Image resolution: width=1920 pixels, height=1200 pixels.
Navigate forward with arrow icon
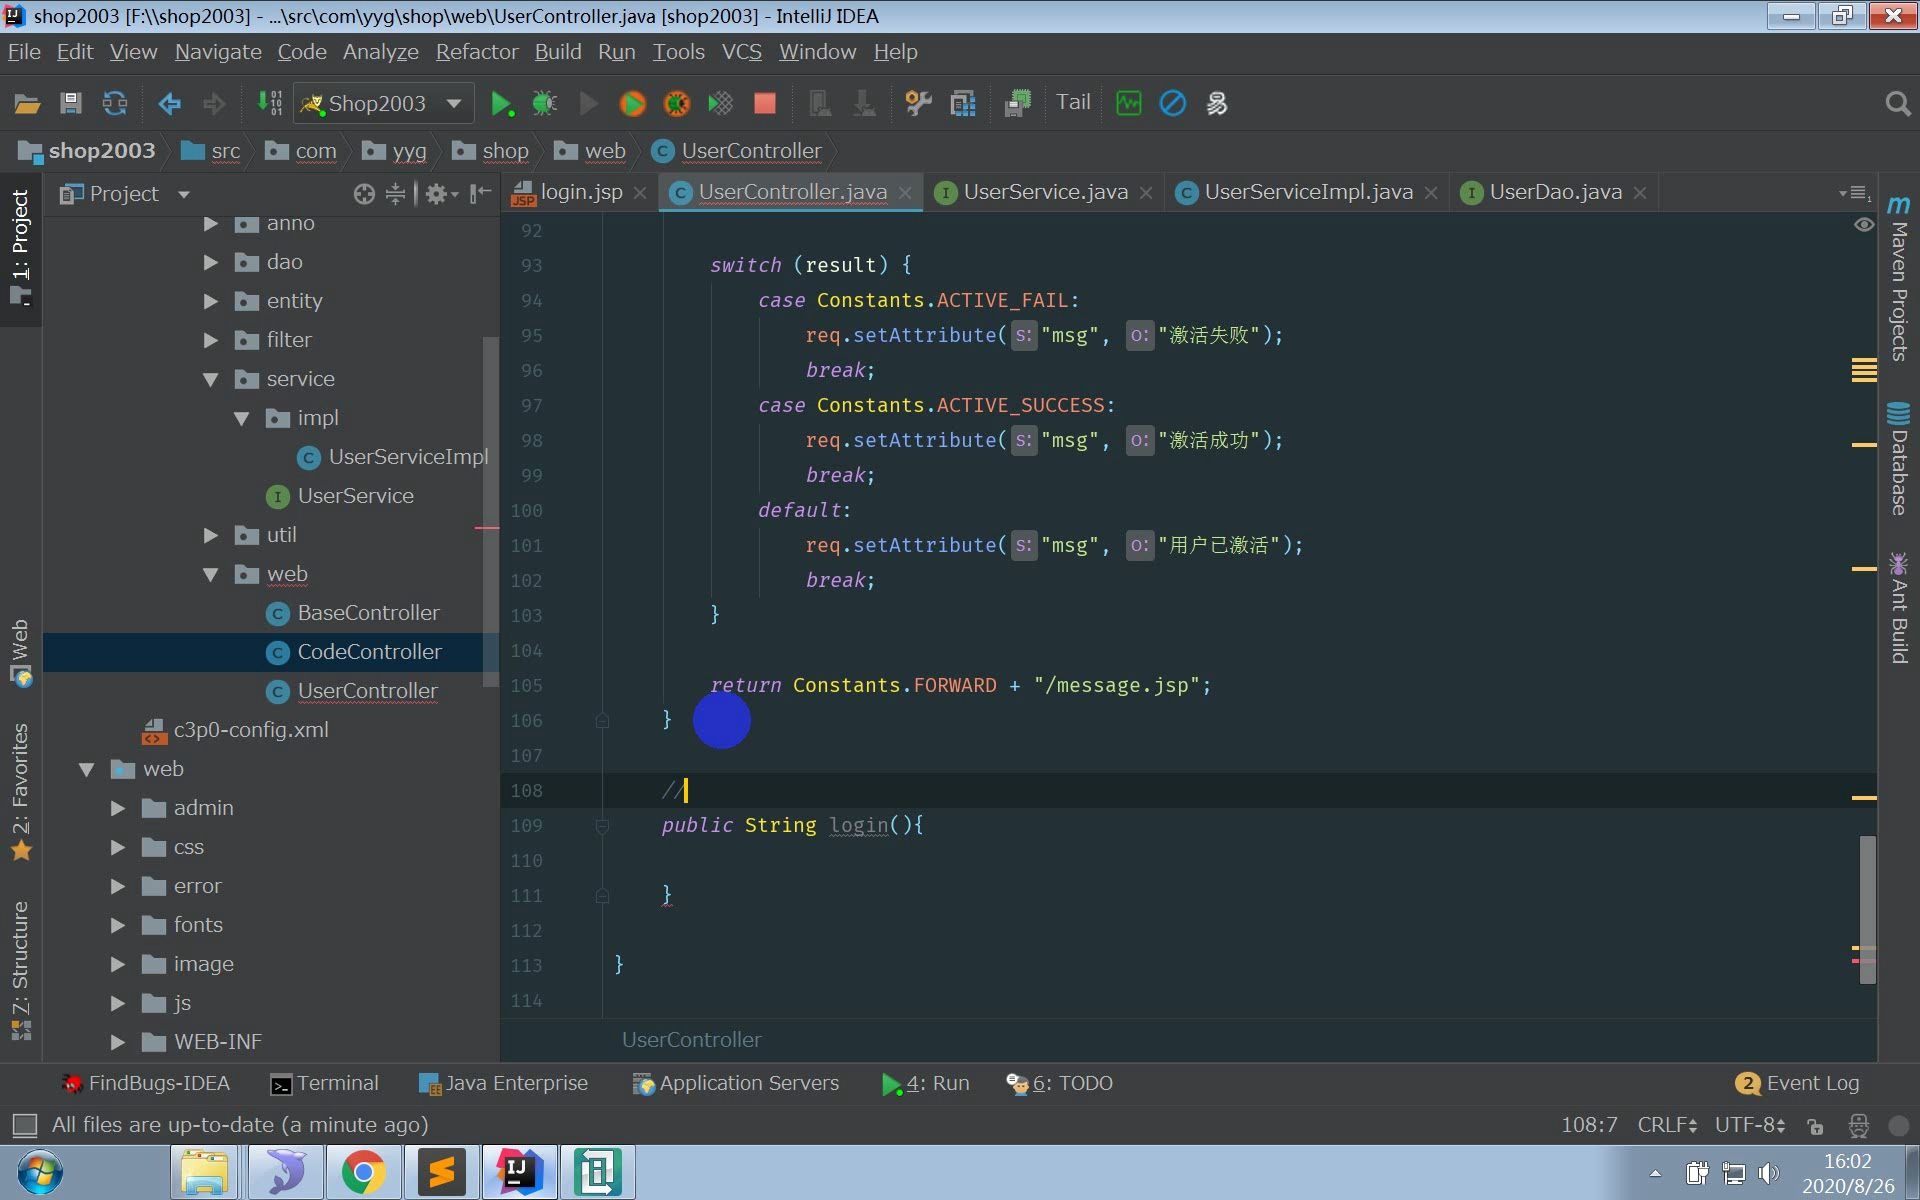click(x=213, y=103)
